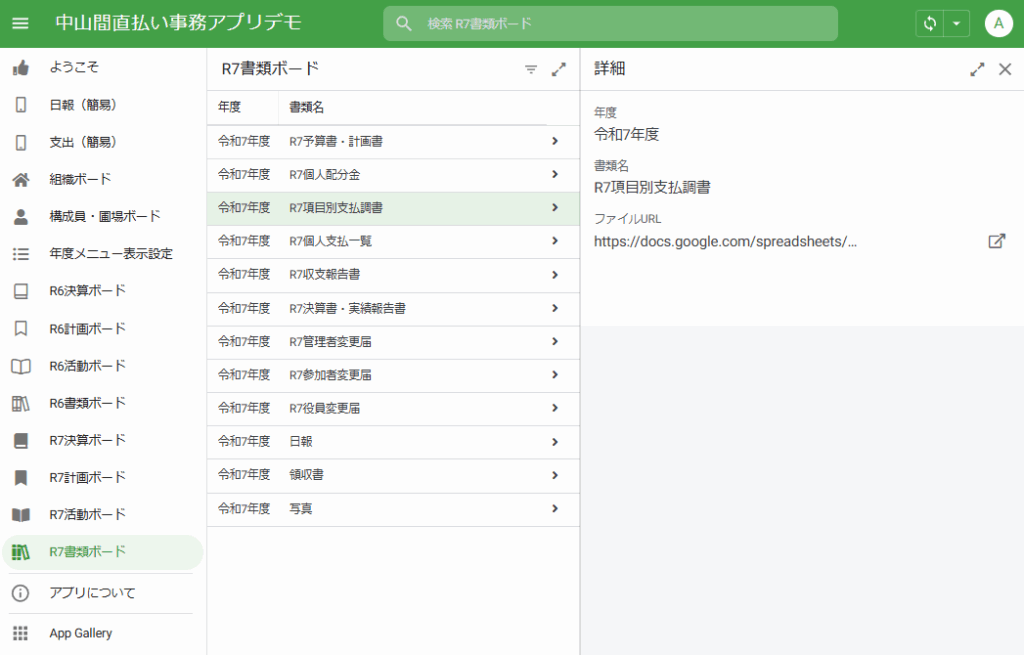Click the 日報（簡易） phone icon
The image size is (1024, 655).
coord(21,104)
